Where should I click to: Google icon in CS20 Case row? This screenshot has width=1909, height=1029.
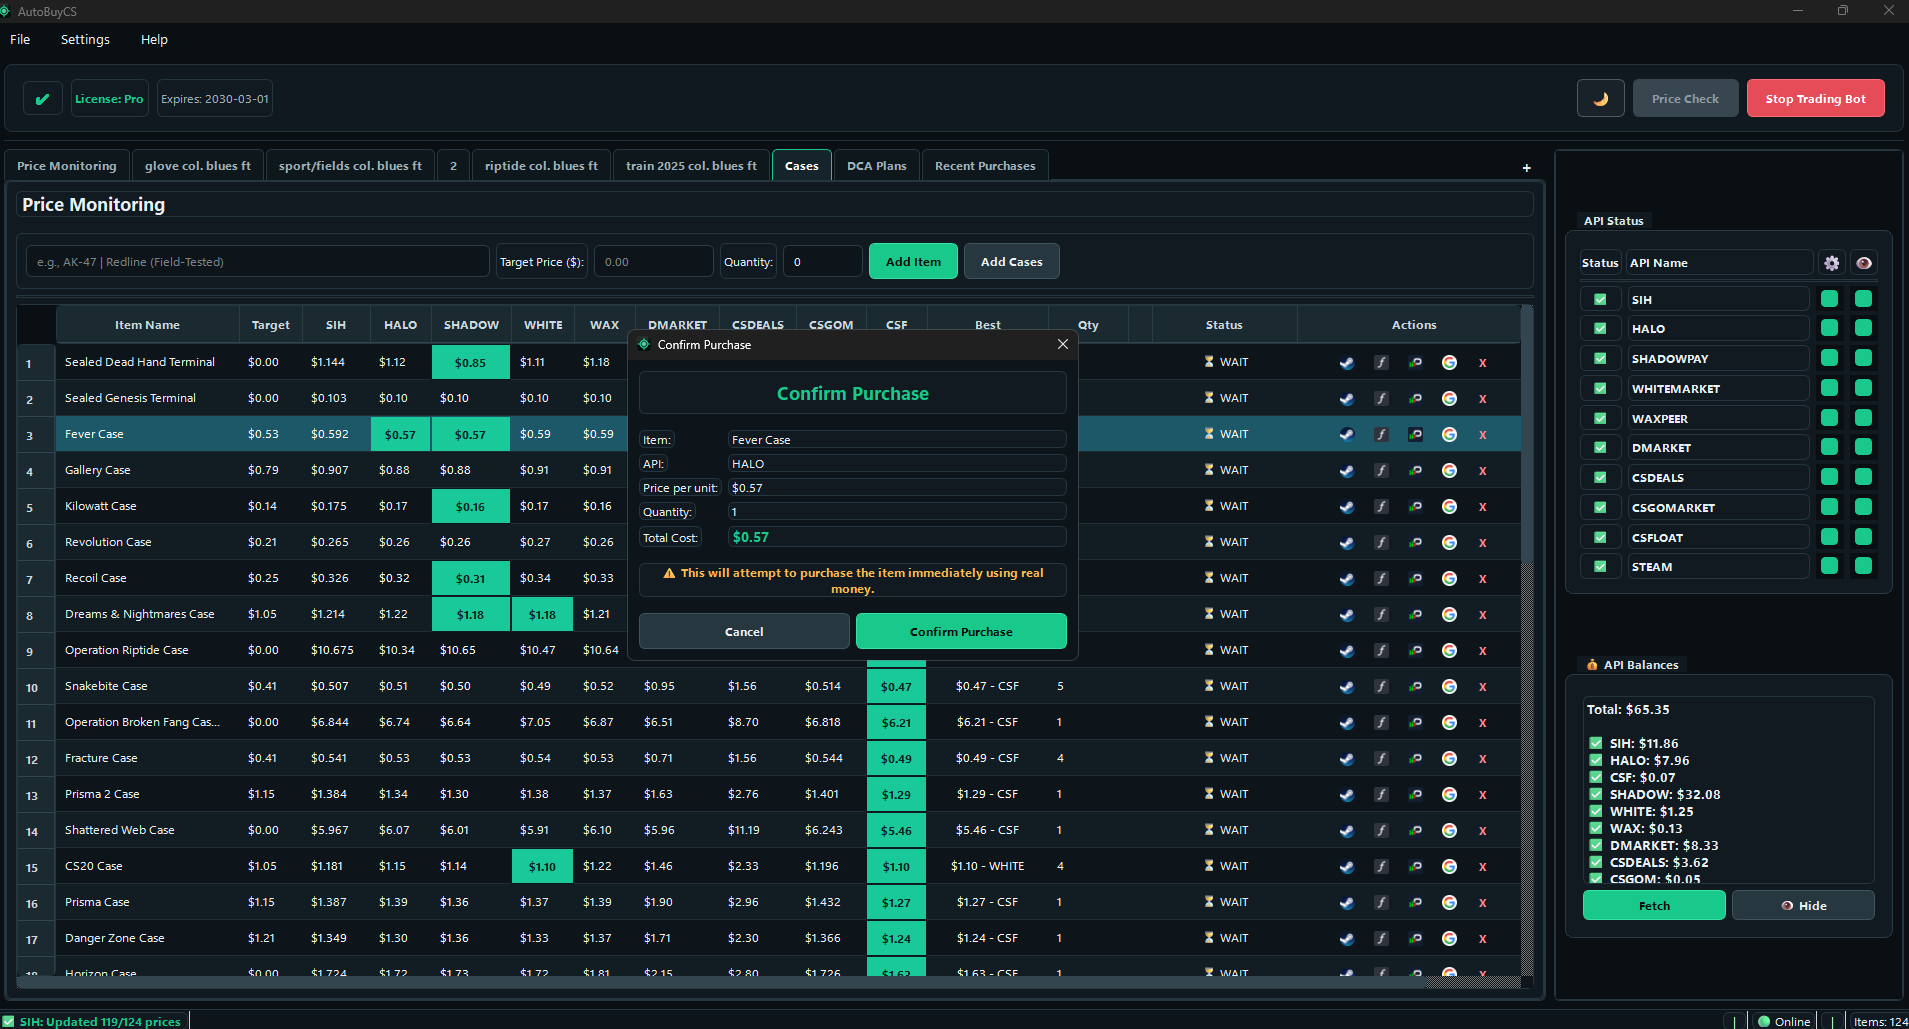[1449, 866]
